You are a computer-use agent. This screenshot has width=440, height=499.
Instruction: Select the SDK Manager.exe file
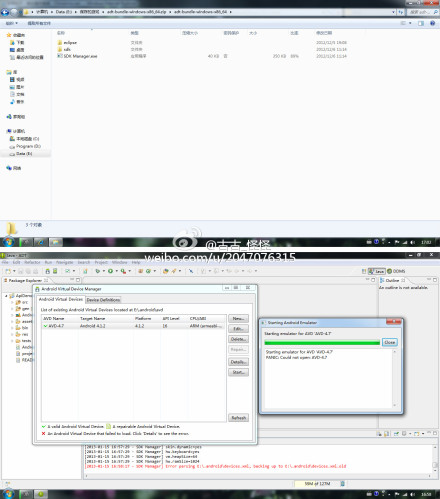(x=77, y=56)
